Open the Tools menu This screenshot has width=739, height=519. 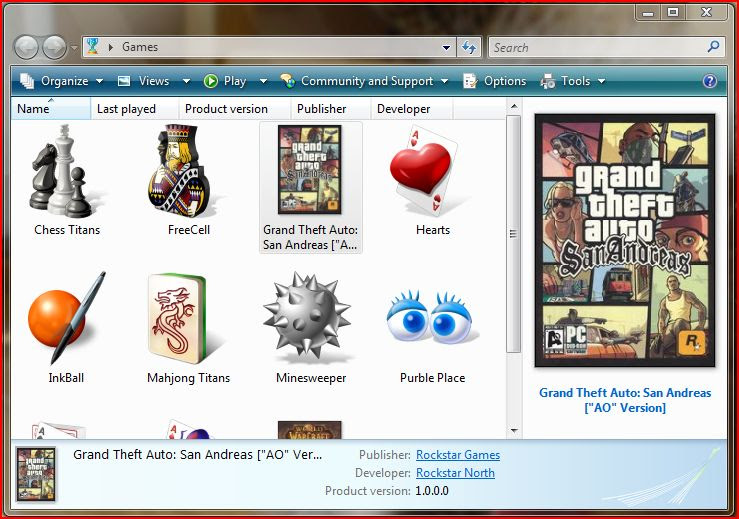(x=573, y=81)
